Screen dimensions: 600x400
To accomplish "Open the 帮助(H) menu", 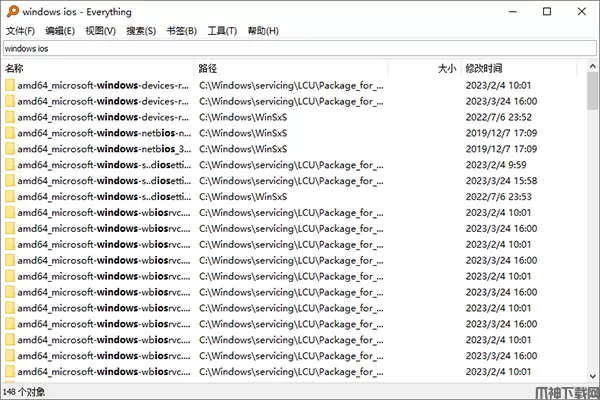I will [x=263, y=31].
